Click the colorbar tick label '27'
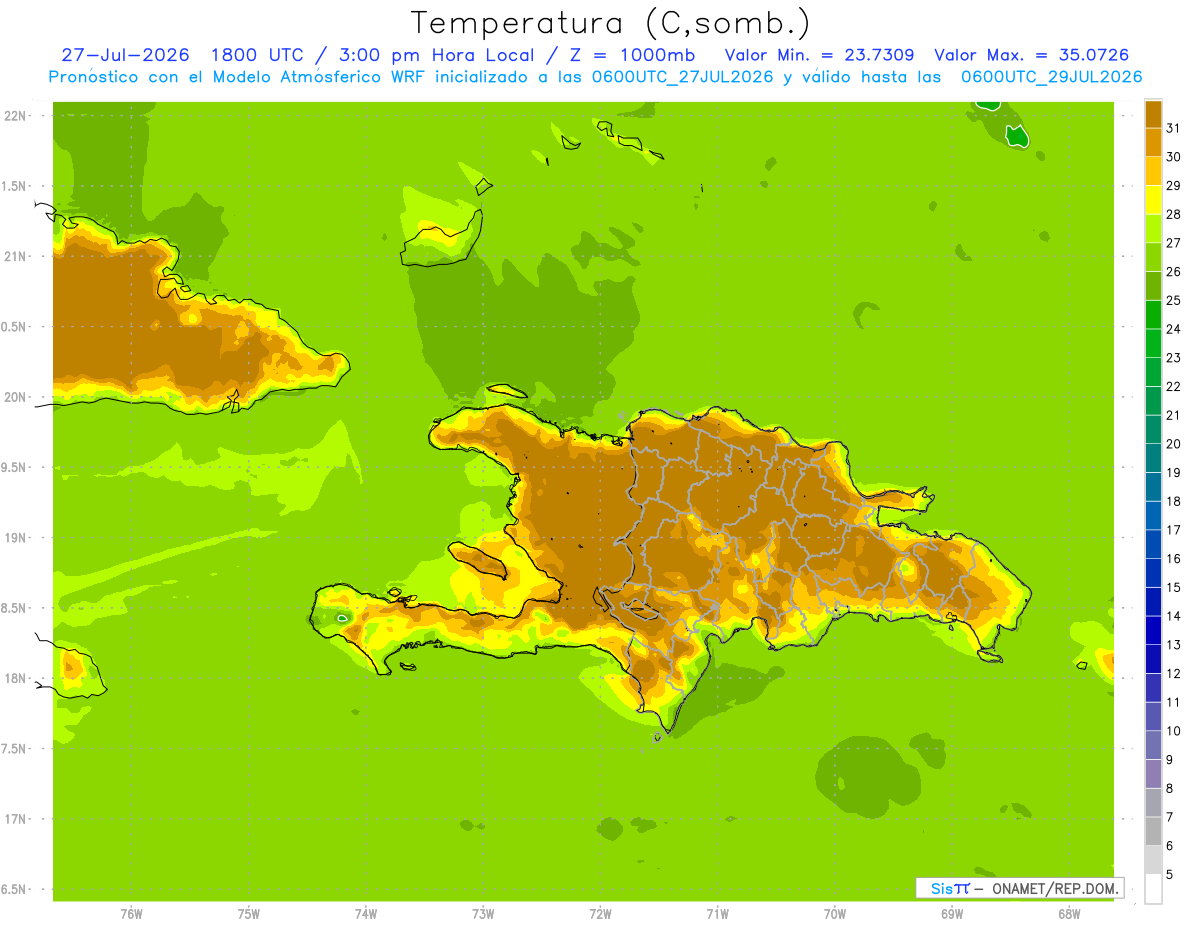The height and width of the screenshot is (927, 1200). (x=1173, y=243)
